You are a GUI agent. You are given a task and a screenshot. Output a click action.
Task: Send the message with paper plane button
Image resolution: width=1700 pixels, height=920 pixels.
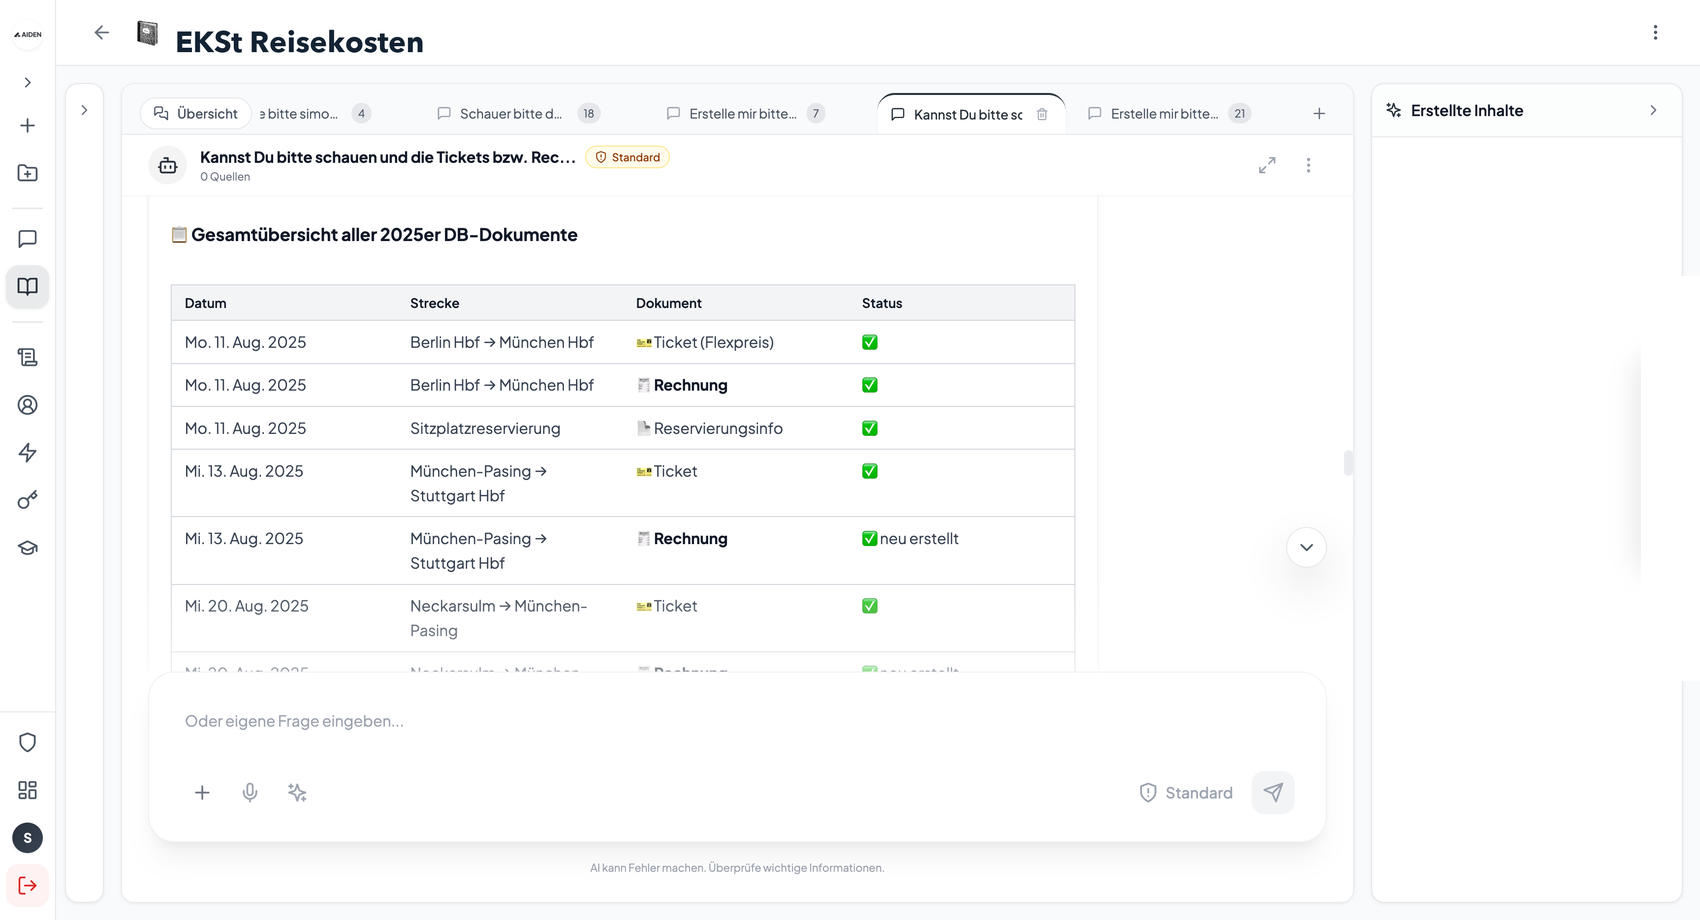pyautogui.click(x=1273, y=792)
